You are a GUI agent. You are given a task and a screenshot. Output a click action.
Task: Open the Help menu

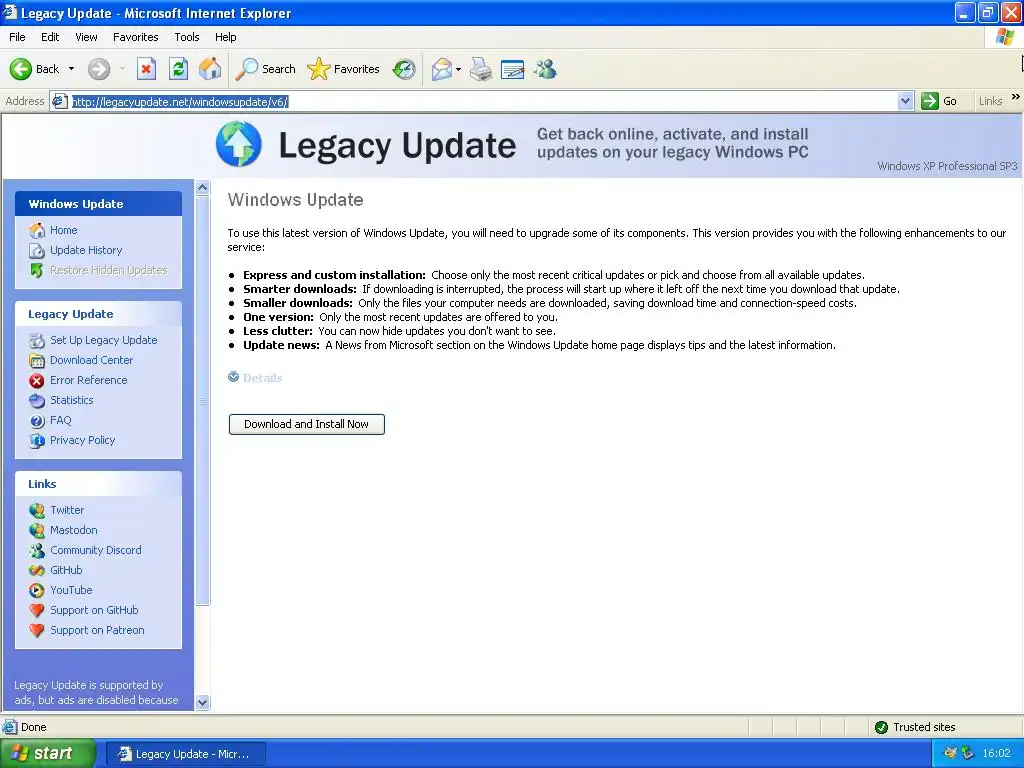(x=225, y=37)
